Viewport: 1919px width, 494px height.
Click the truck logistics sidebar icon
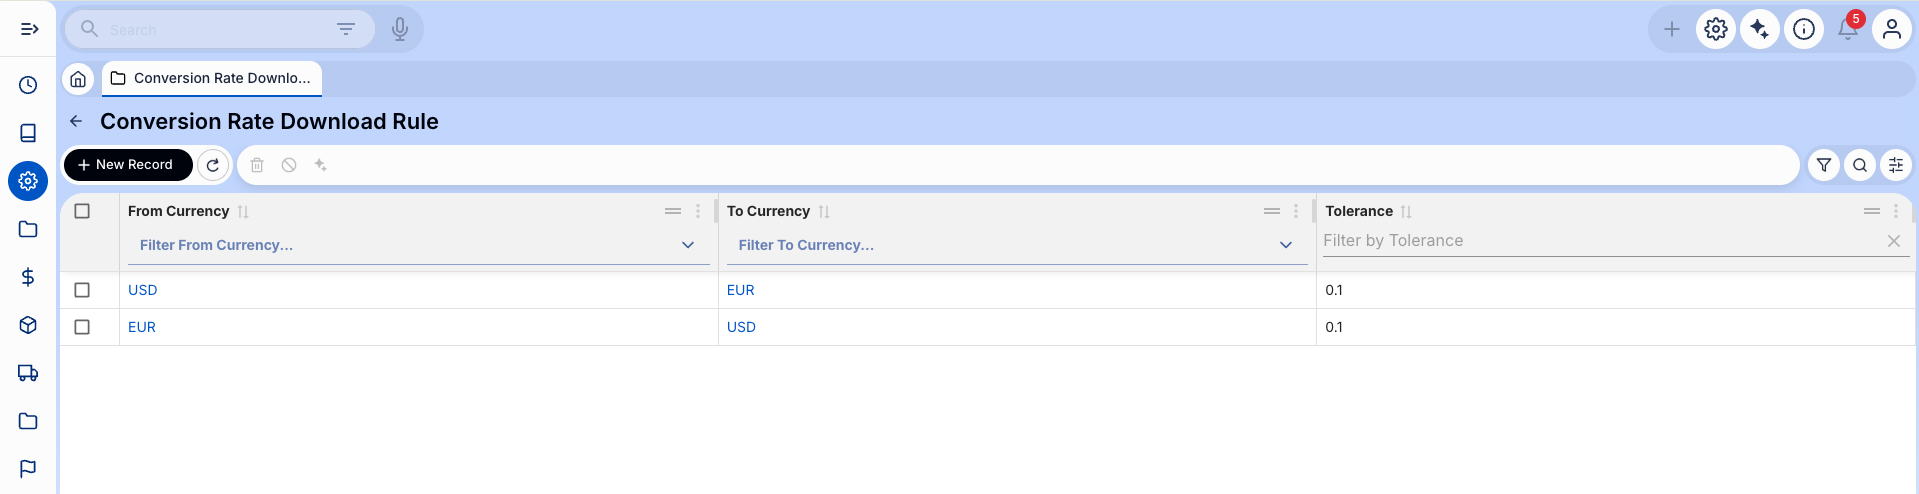pyautogui.click(x=28, y=373)
